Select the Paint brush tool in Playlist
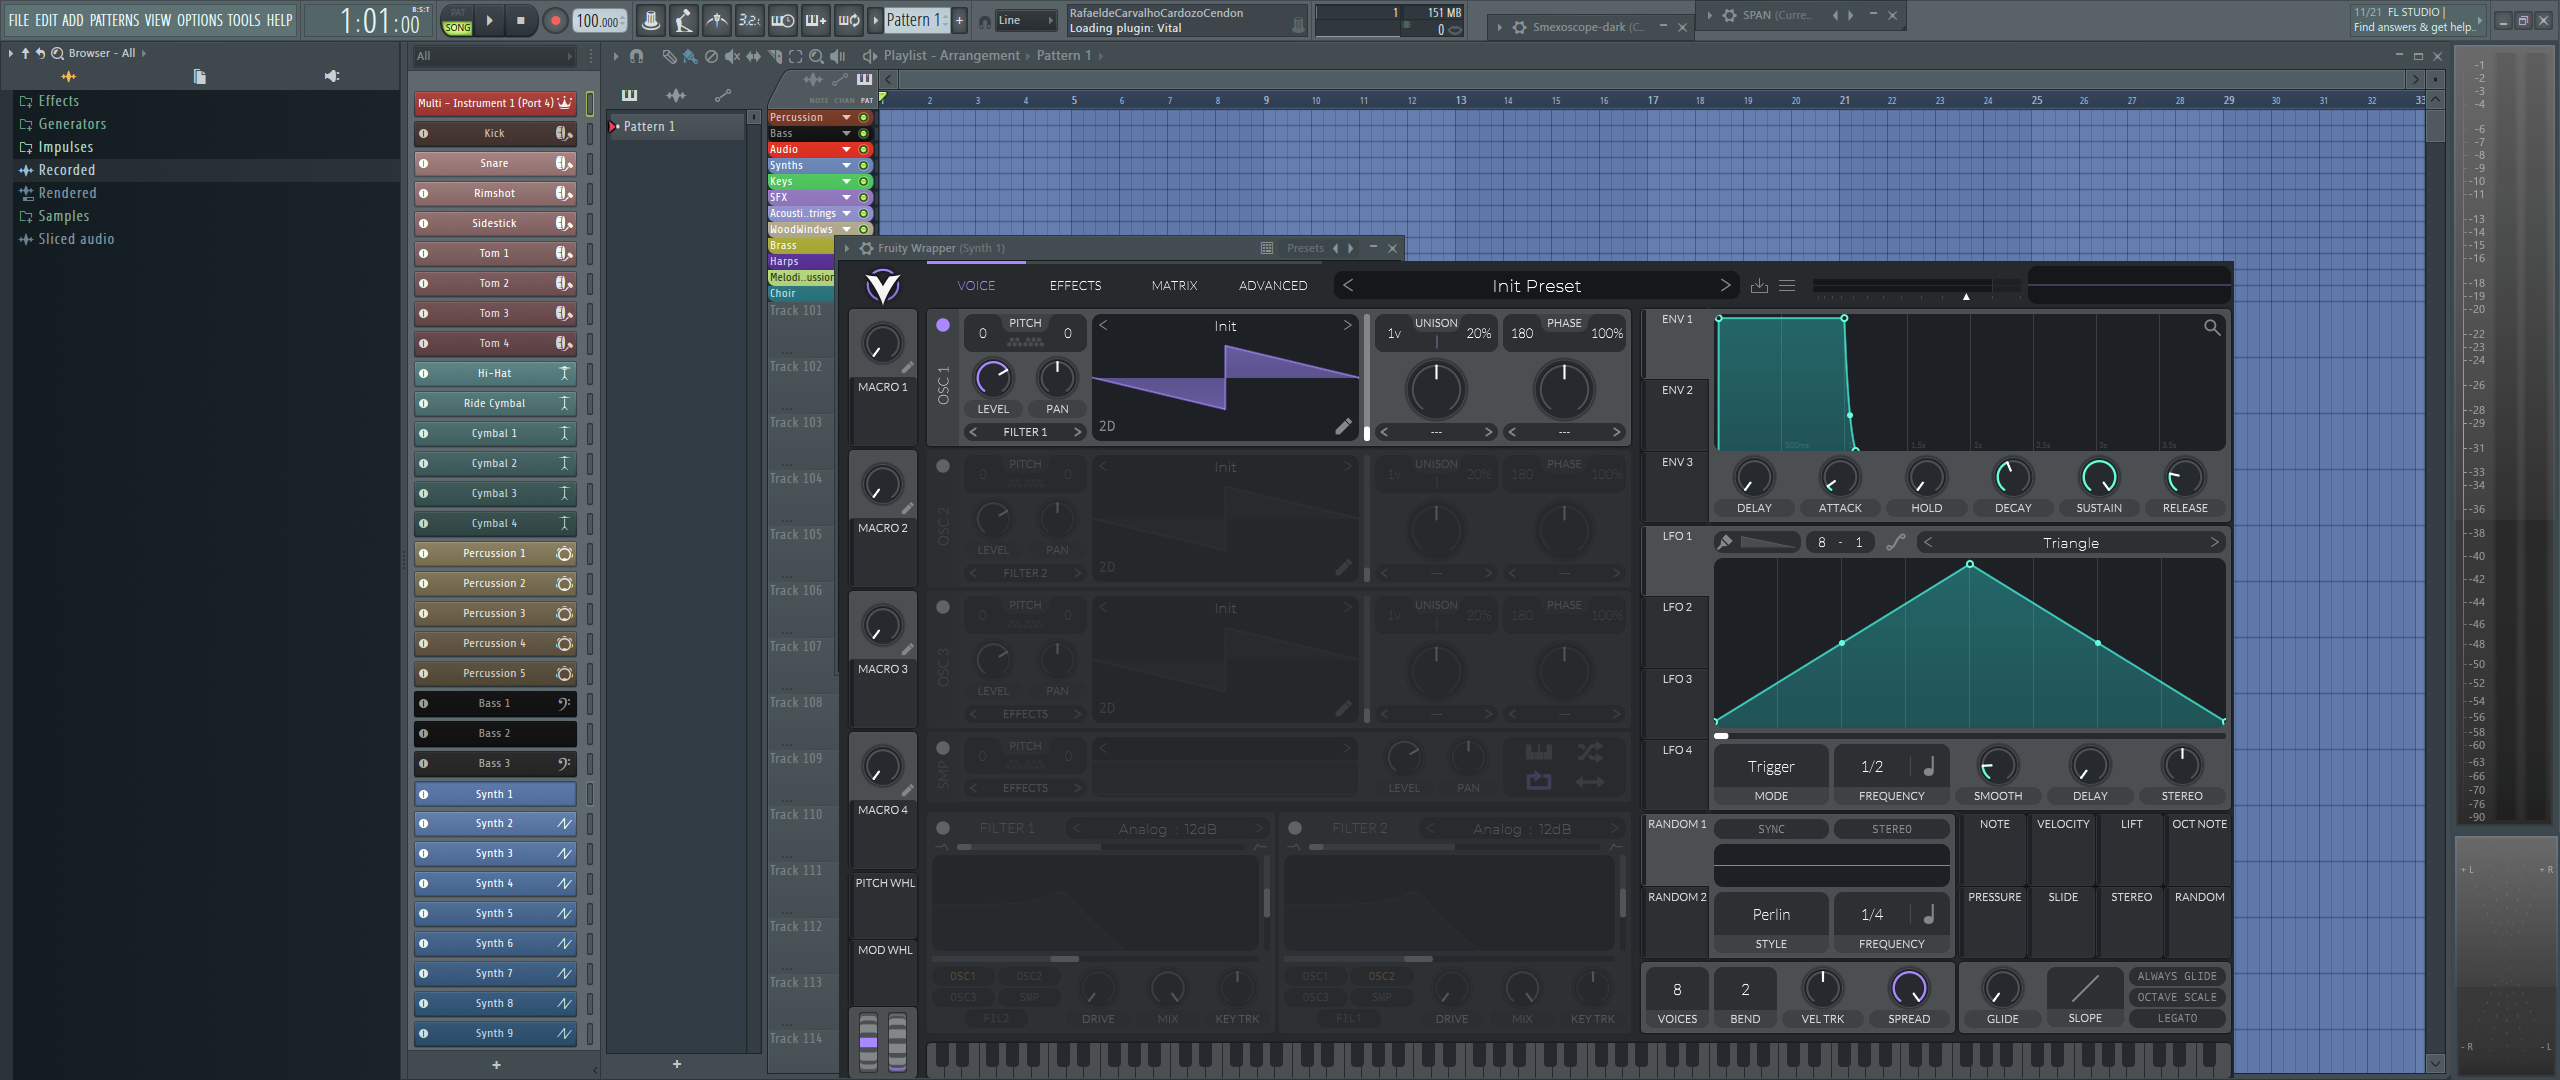Image resolution: width=2560 pixels, height=1080 pixels. 690,56
